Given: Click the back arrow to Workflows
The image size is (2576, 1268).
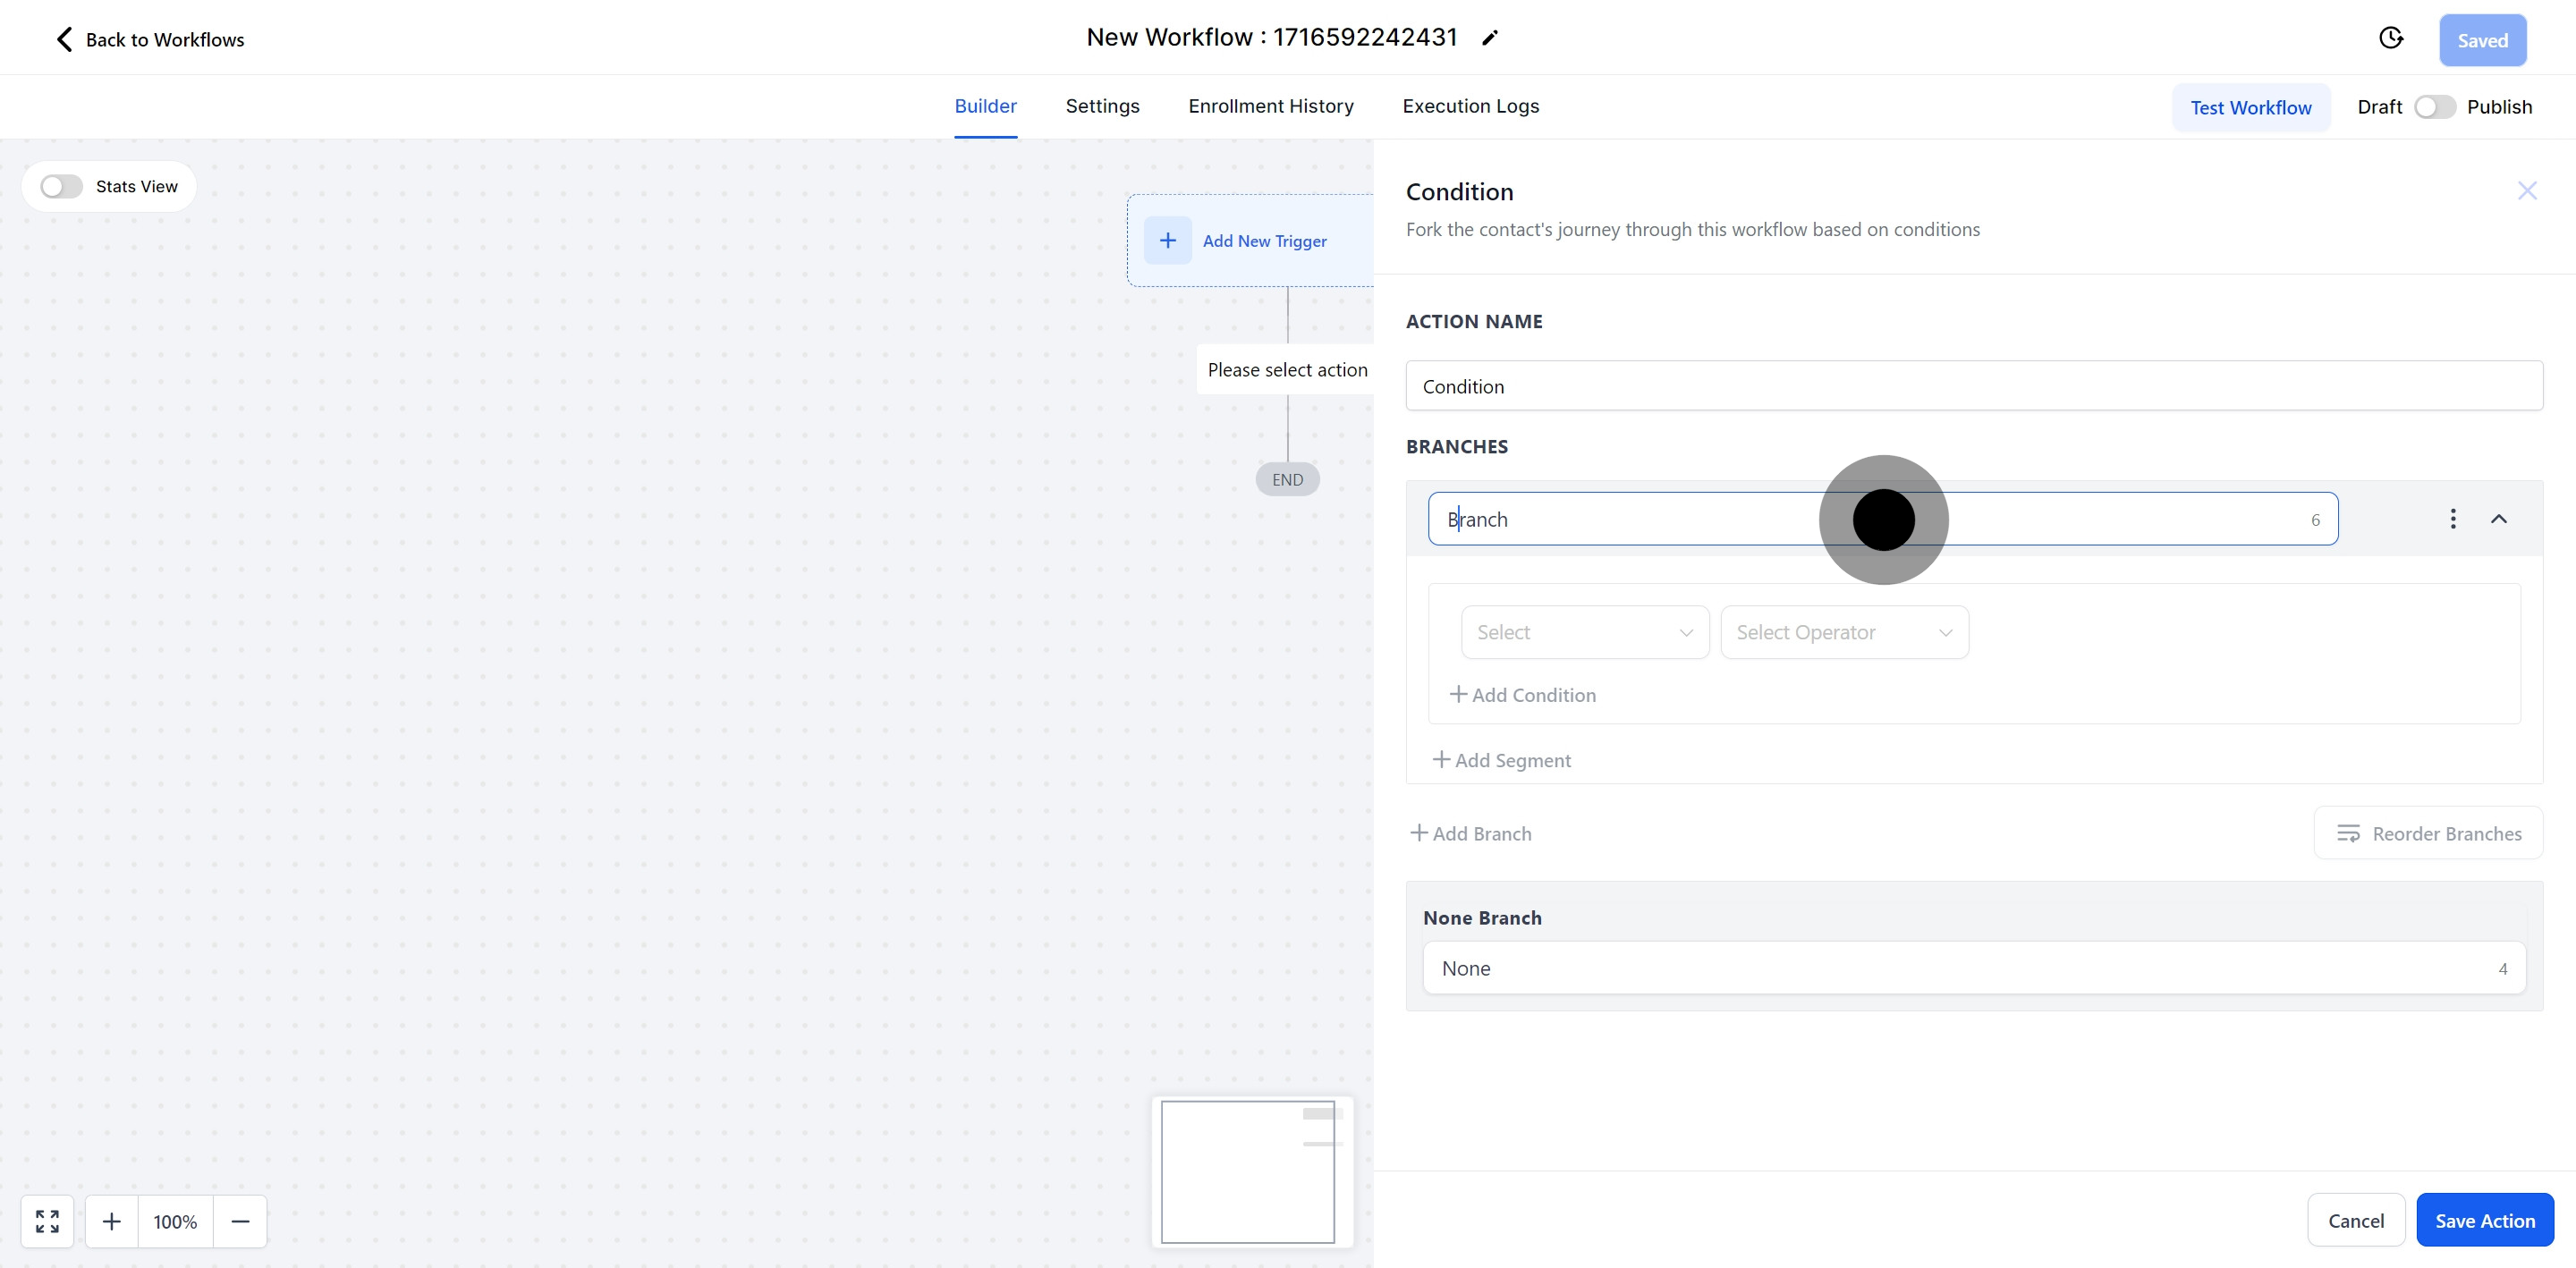Looking at the screenshot, I should coord(64,39).
